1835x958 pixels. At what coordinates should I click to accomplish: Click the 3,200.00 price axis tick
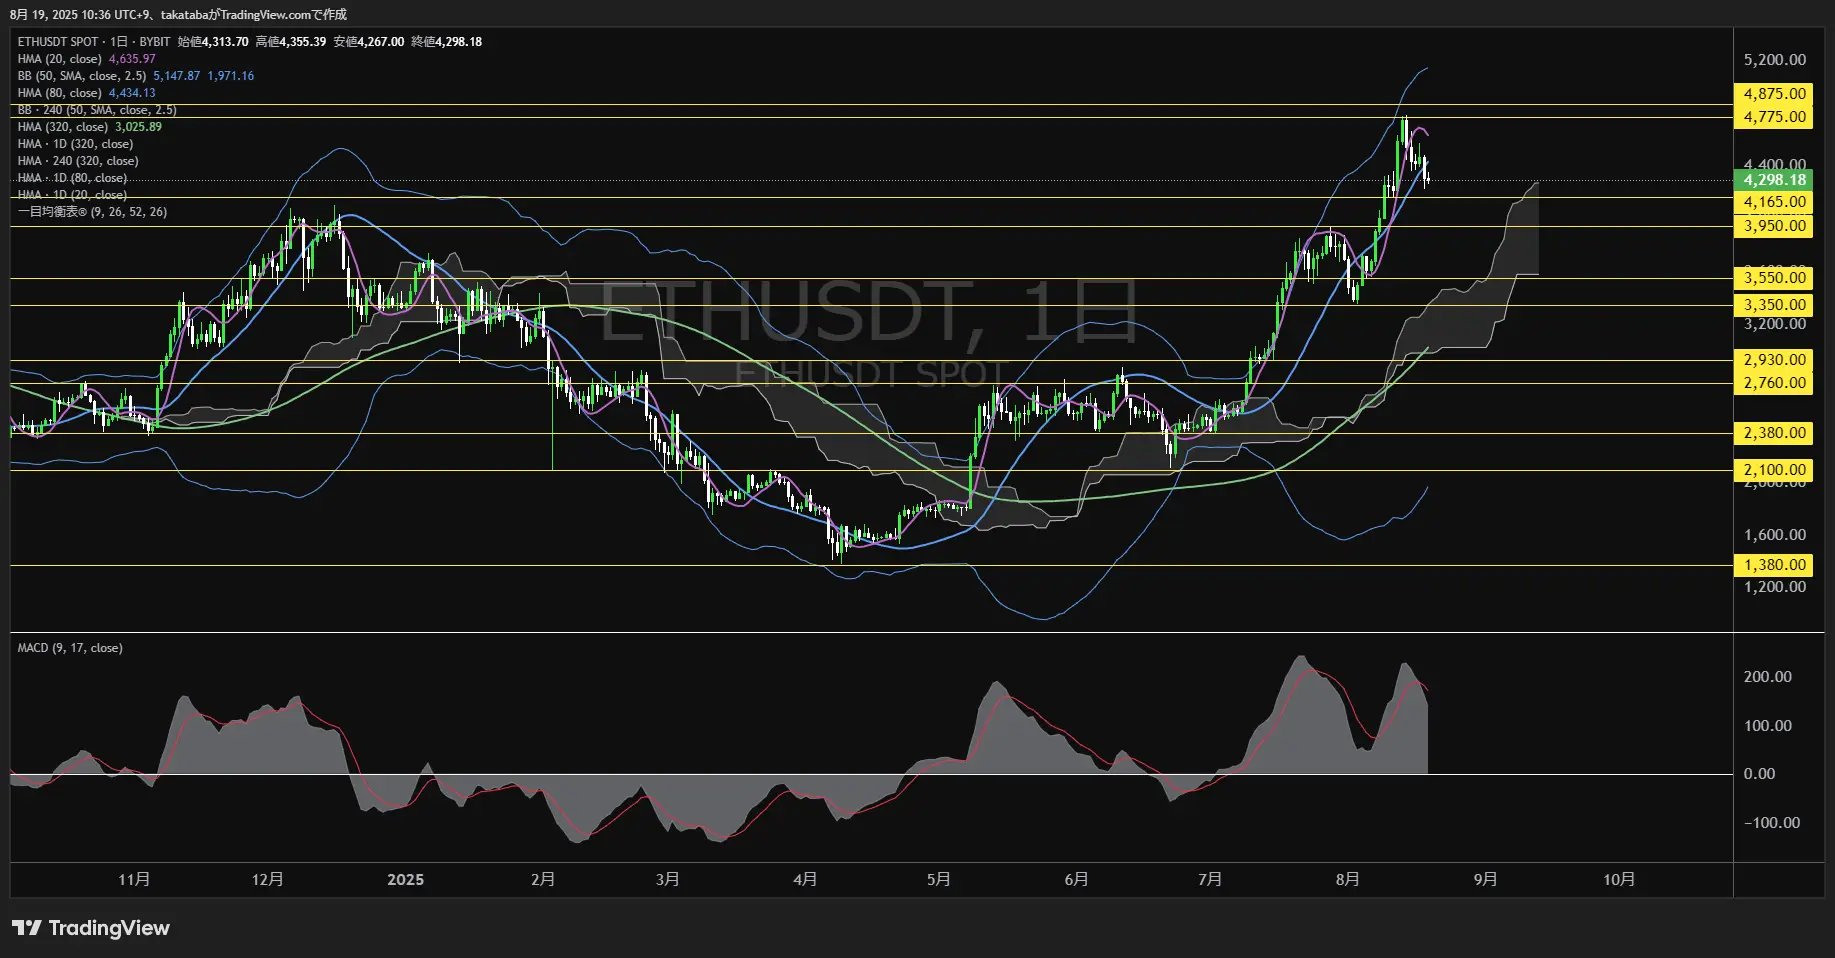coord(1775,324)
